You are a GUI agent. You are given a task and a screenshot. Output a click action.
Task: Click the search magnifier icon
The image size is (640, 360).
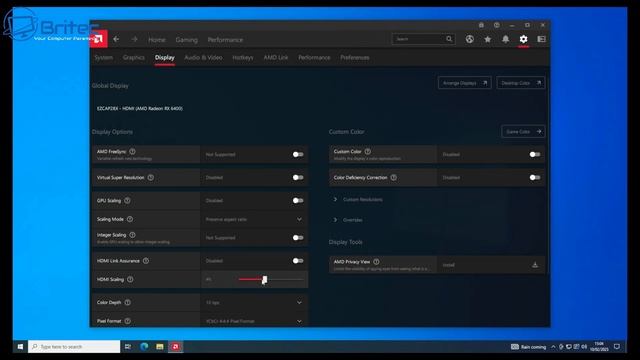(449, 39)
